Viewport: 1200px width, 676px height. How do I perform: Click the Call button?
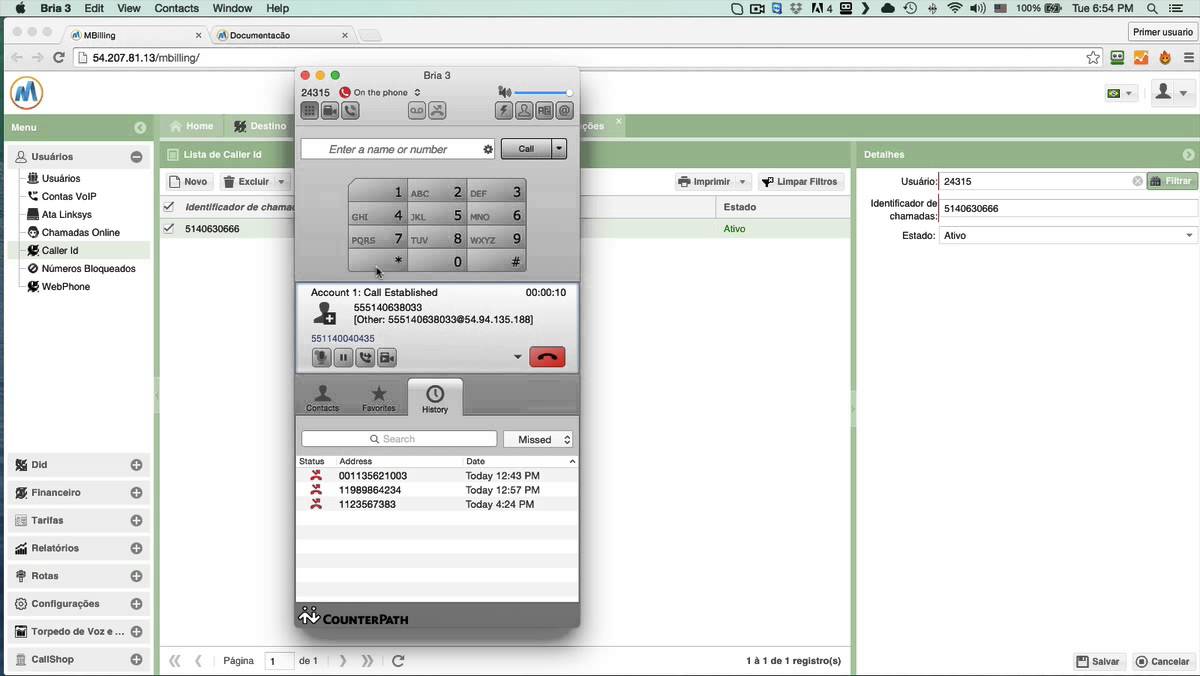coord(526,149)
